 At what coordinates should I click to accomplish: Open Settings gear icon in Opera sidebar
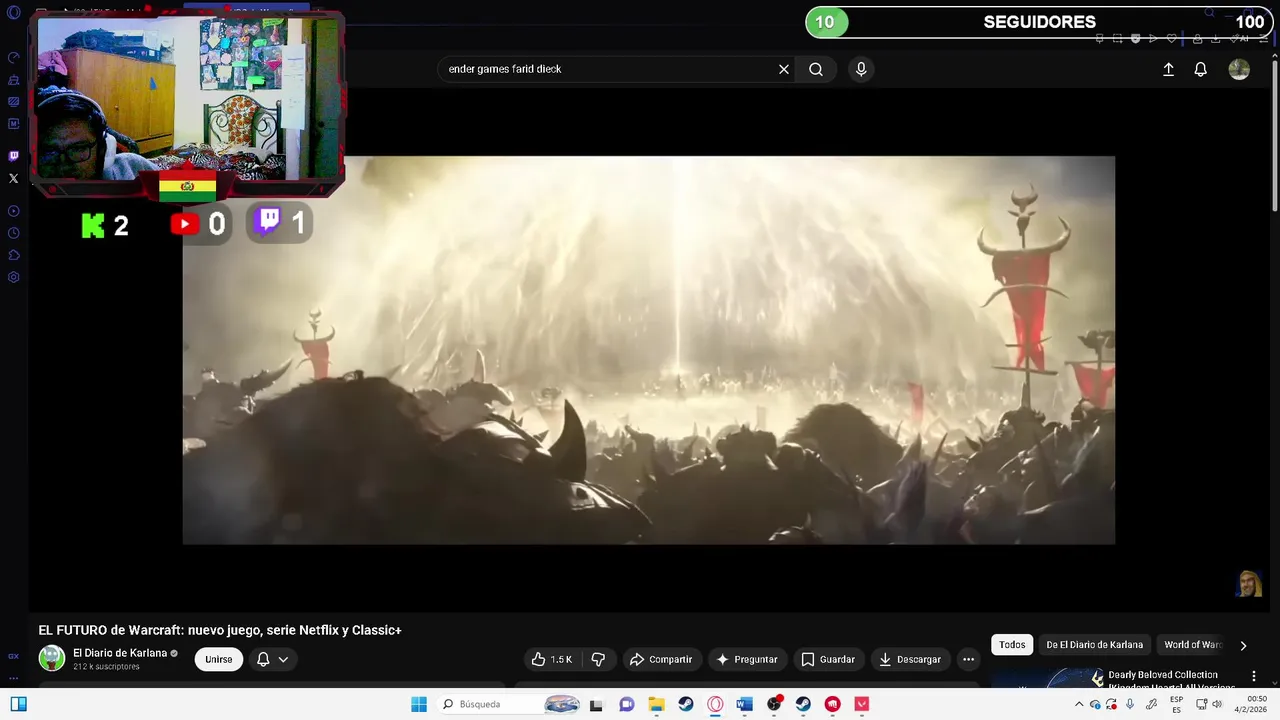pyautogui.click(x=14, y=277)
